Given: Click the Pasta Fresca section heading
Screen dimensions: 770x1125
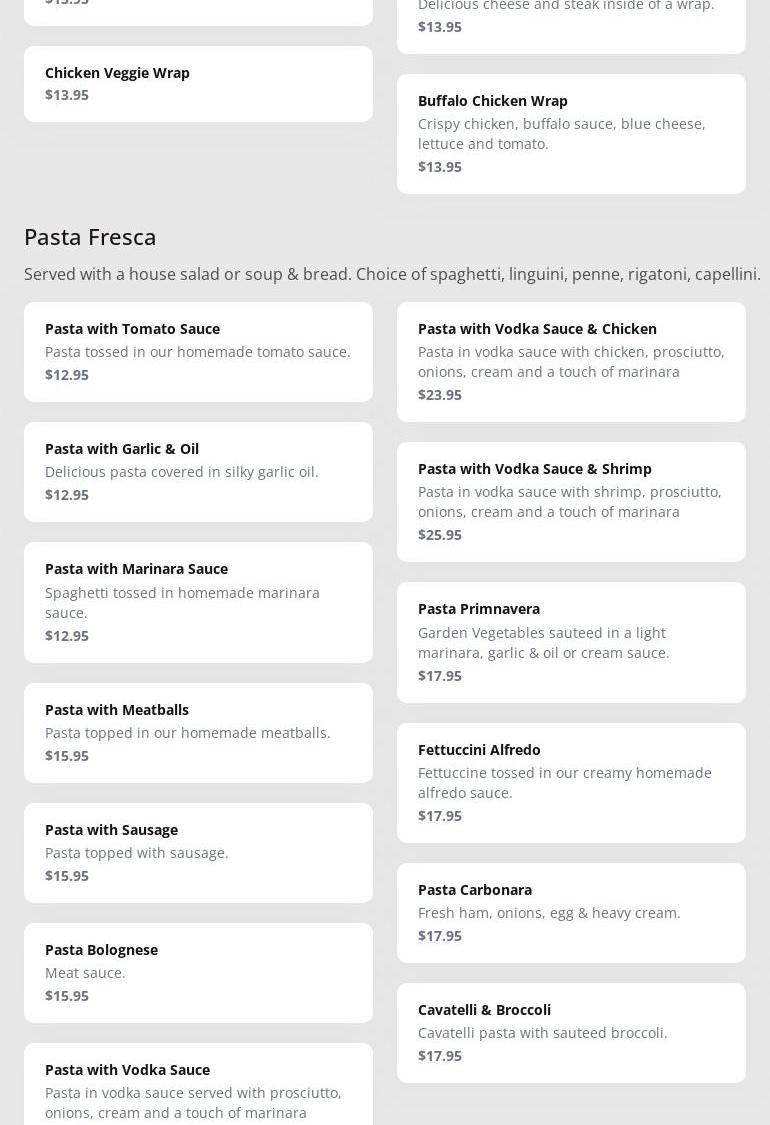Looking at the screenshot, I should coord(90,237).
